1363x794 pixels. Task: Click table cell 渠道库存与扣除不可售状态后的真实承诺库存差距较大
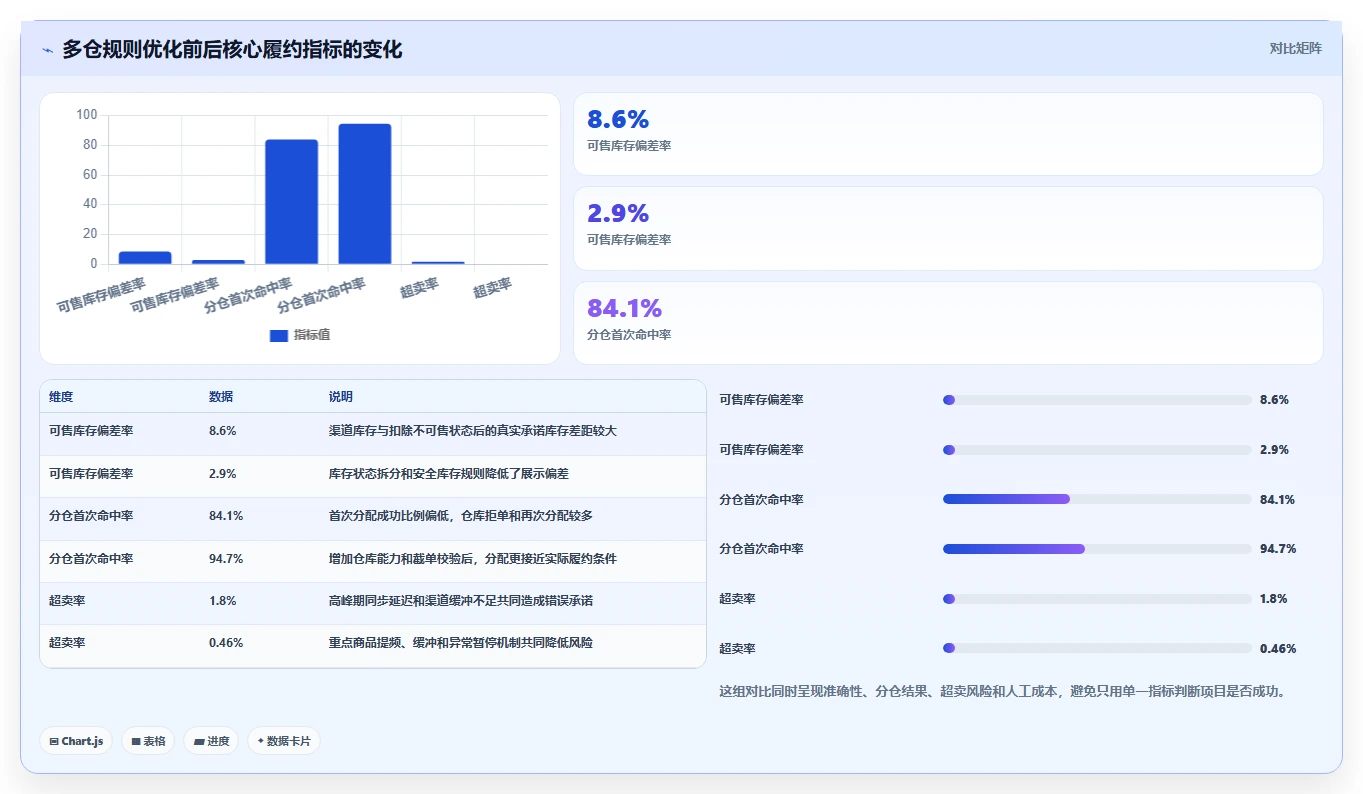click(x=473, y=431)
